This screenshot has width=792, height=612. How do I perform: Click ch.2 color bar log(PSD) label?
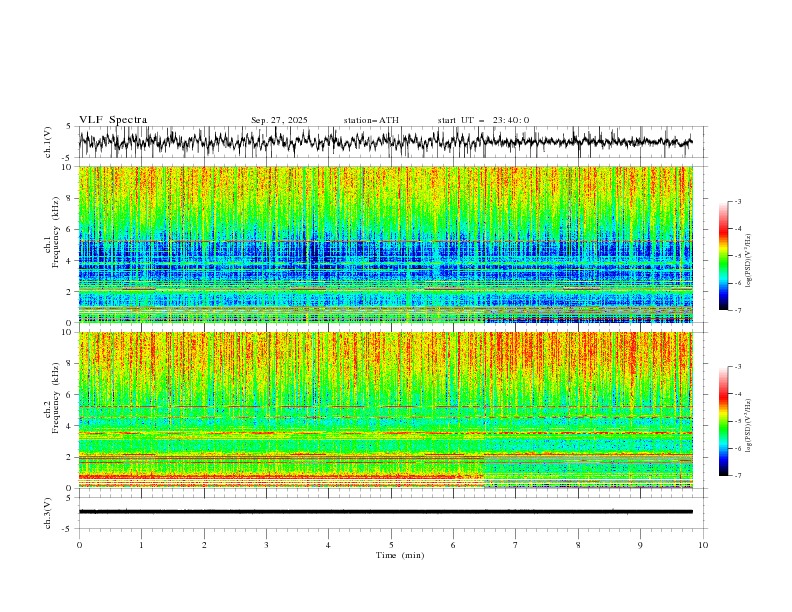pyautogui.click(x=749, y=425)
